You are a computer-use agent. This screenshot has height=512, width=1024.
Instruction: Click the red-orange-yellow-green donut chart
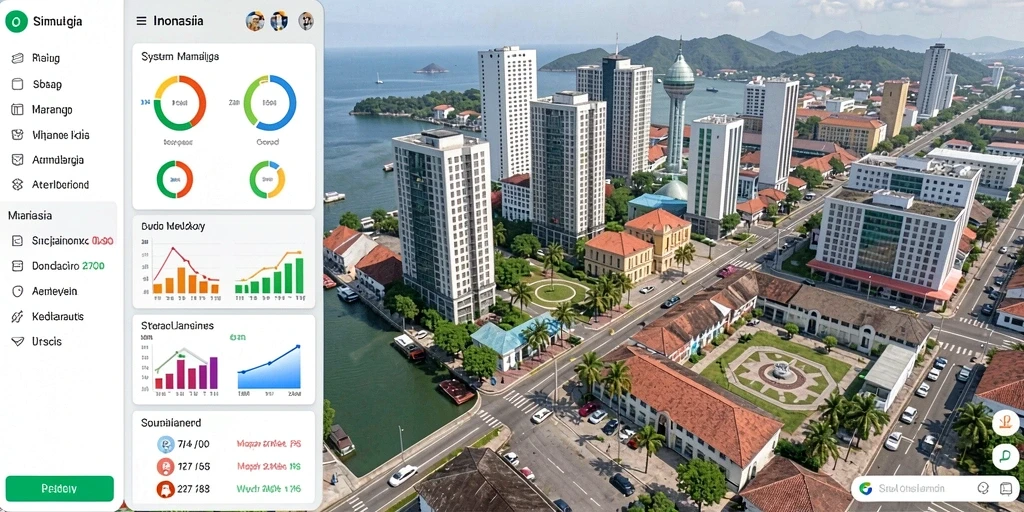(x=180, y=103)
